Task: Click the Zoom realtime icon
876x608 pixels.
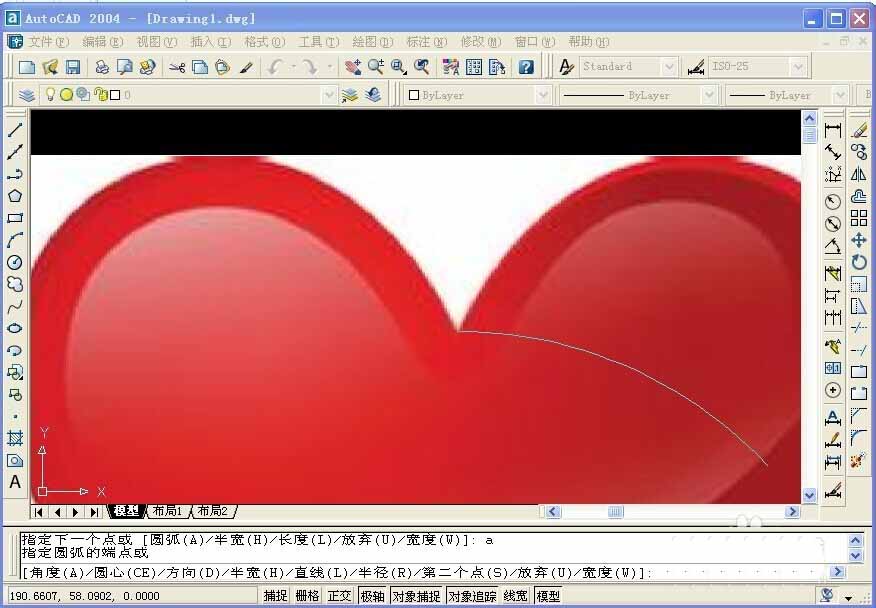Action: point(375,67)
